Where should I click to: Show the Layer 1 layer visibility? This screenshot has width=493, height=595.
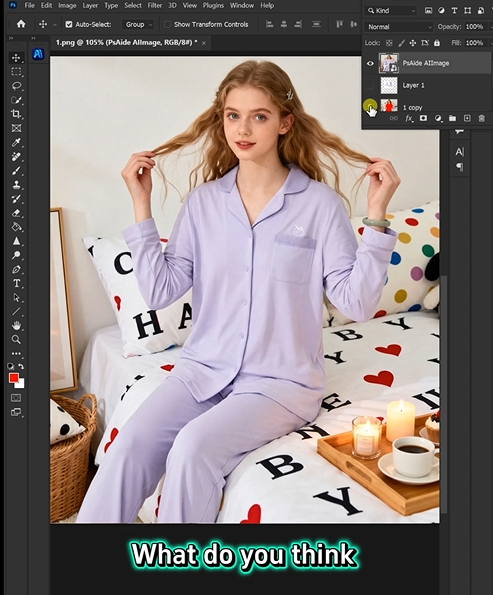coord(370,85)
